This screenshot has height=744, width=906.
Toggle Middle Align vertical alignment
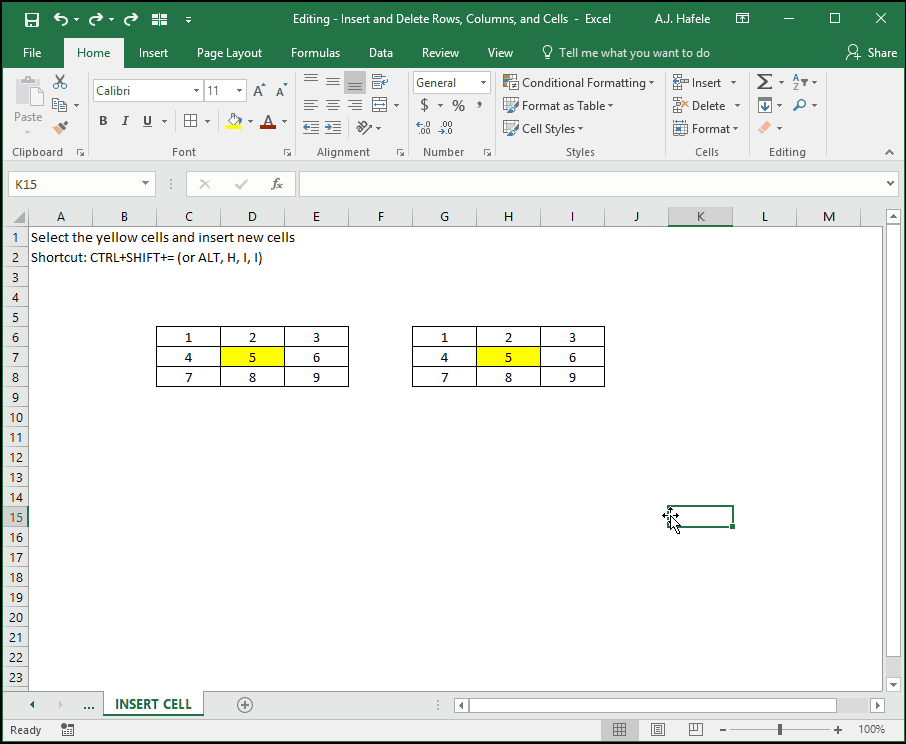click(333, 81)
